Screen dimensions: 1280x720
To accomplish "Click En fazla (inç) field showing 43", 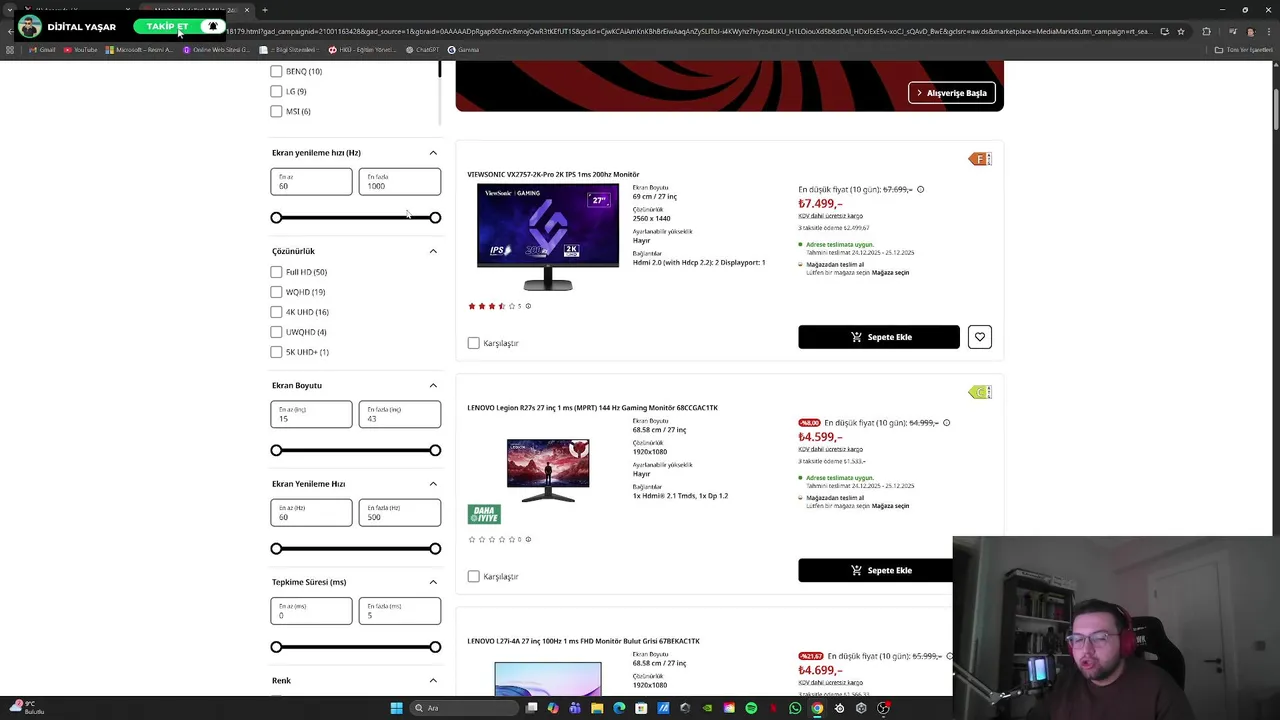I will (399, 414).
